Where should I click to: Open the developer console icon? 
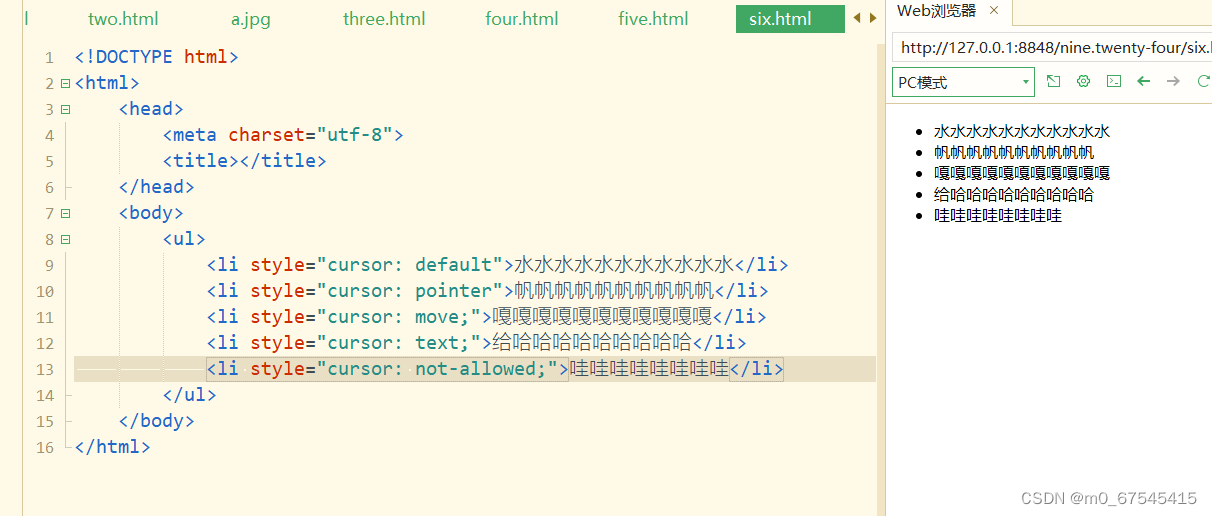(x=1113, y=82)
